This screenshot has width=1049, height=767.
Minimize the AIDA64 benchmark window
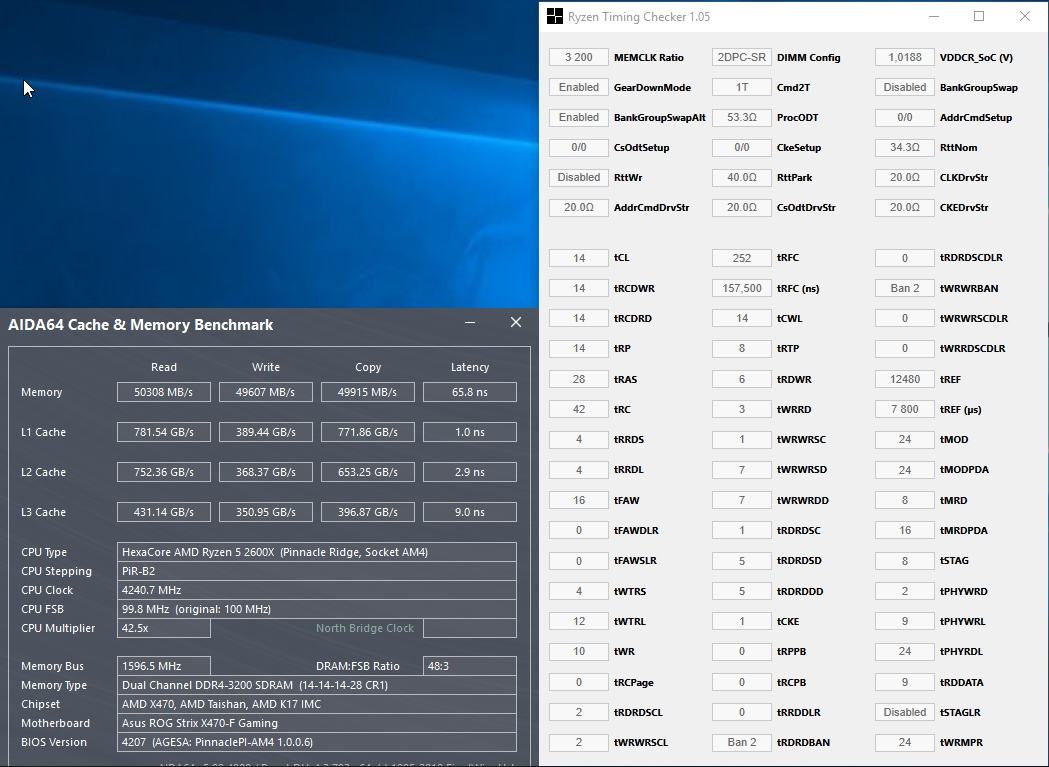coord(470,323)
